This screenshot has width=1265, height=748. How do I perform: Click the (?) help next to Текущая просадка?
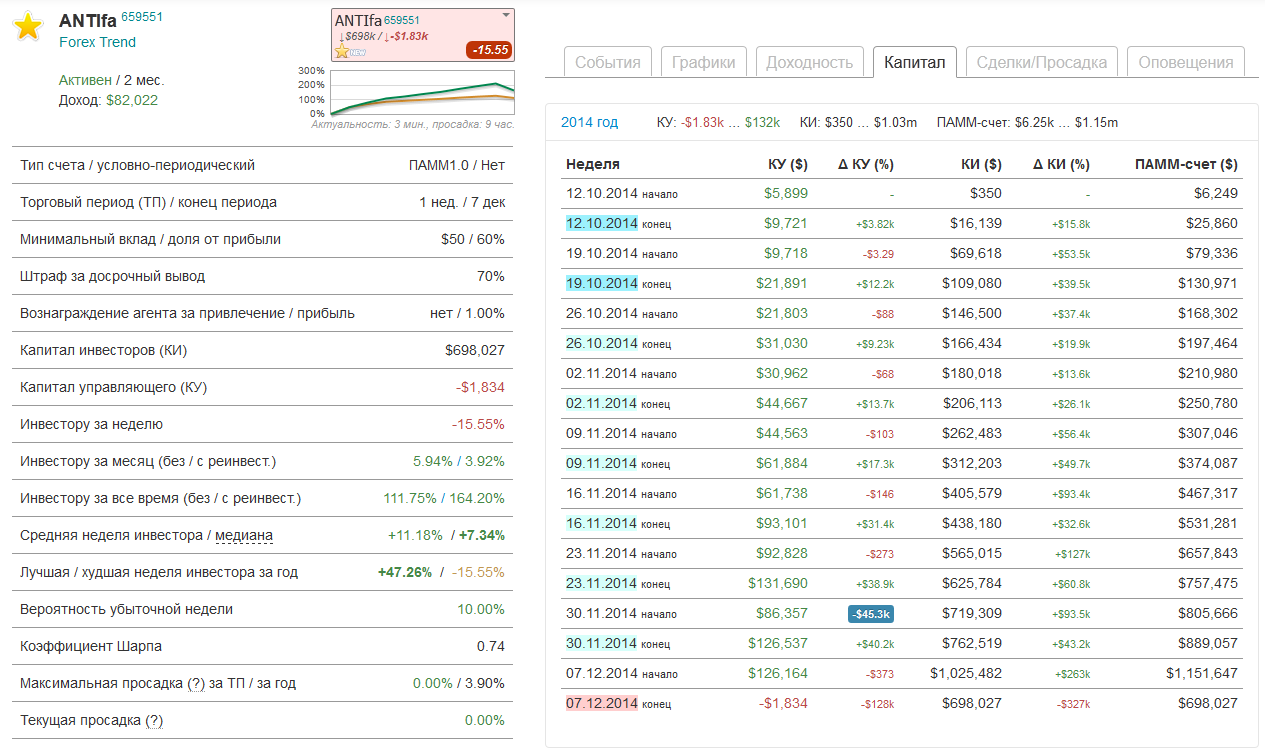(x=154, y=720)
